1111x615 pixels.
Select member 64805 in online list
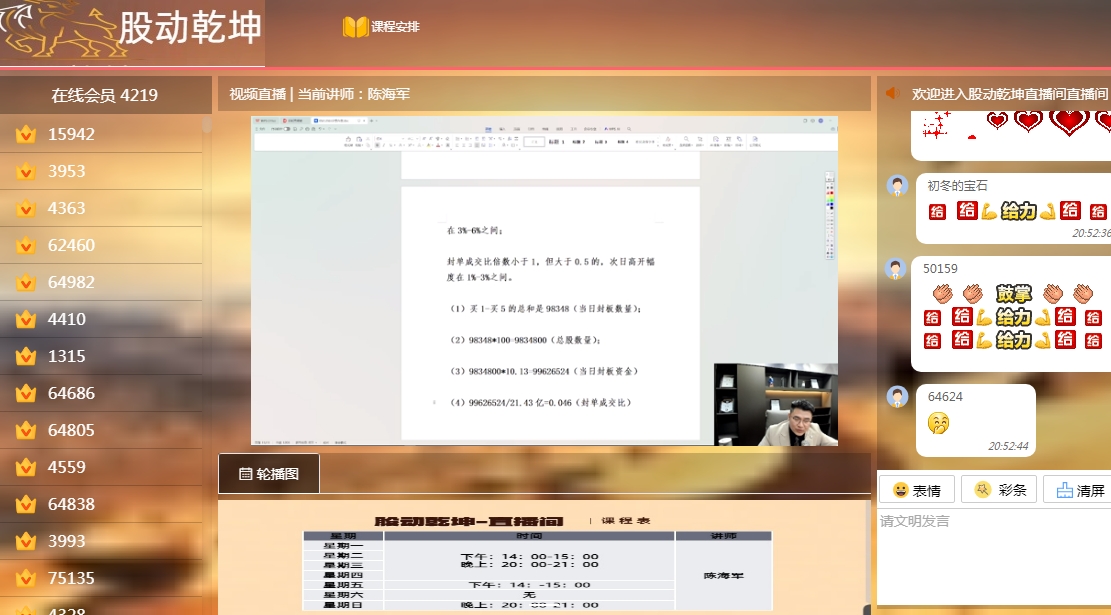pyautogui.click(x=101, y=429)
